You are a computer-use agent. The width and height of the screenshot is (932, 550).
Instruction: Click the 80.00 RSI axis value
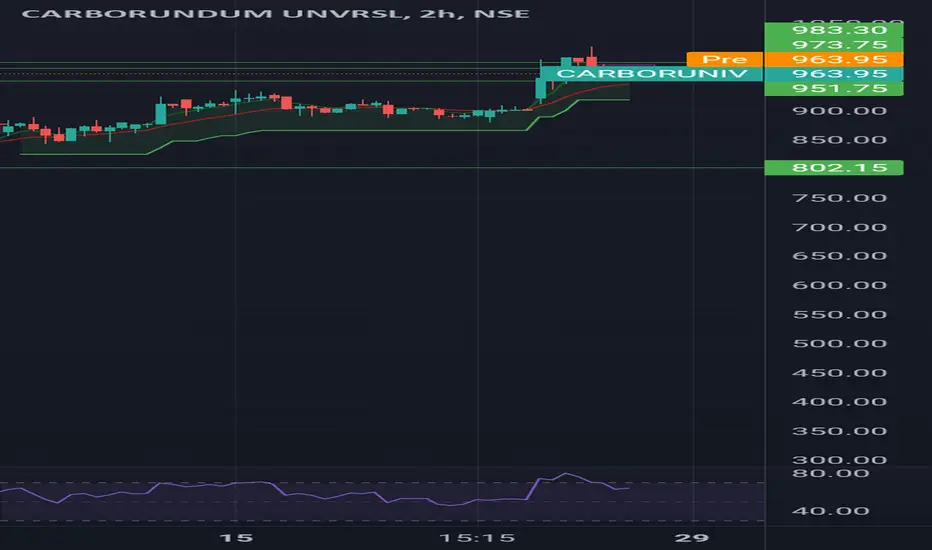pyautogui.click(x=830, y=473)
